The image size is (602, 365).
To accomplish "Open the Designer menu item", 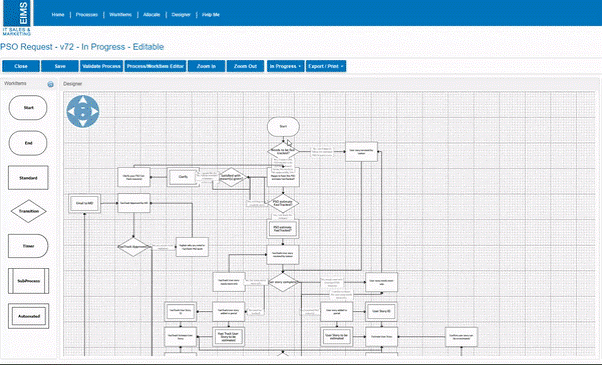I will [181, 15].
